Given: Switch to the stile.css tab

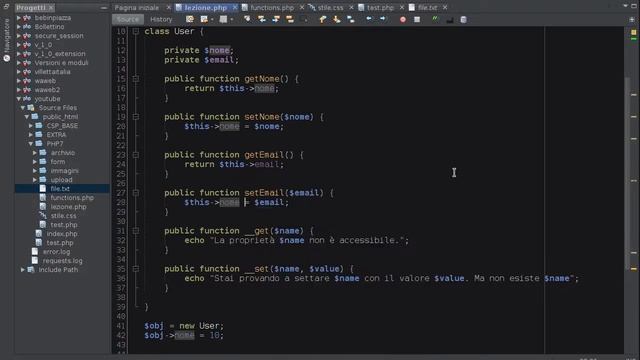Looking at the screenshot, I should click(x=330, y=7).
